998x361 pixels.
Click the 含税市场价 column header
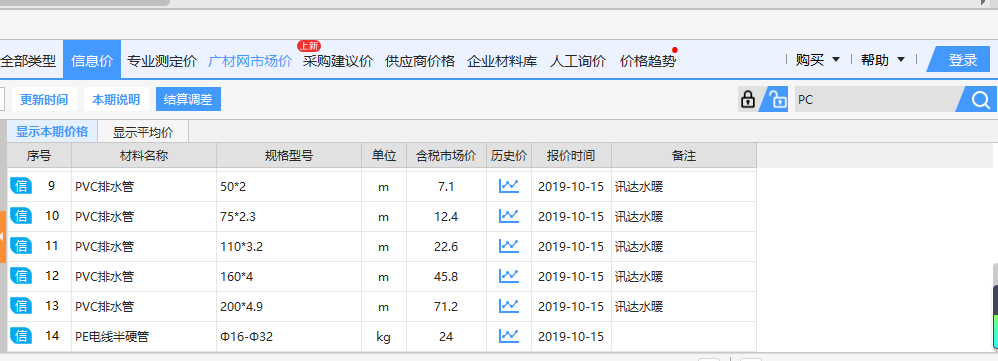[446, 155]
